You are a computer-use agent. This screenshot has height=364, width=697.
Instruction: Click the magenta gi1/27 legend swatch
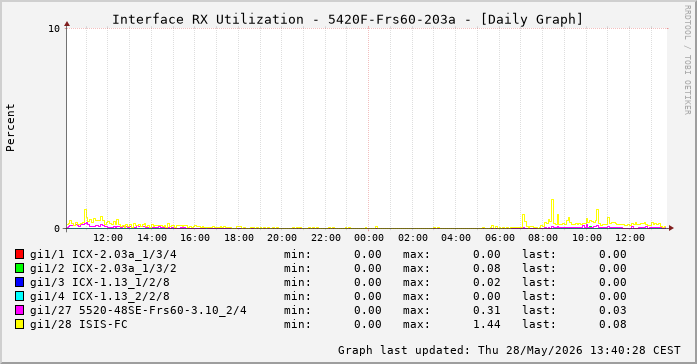pos(19,310)
